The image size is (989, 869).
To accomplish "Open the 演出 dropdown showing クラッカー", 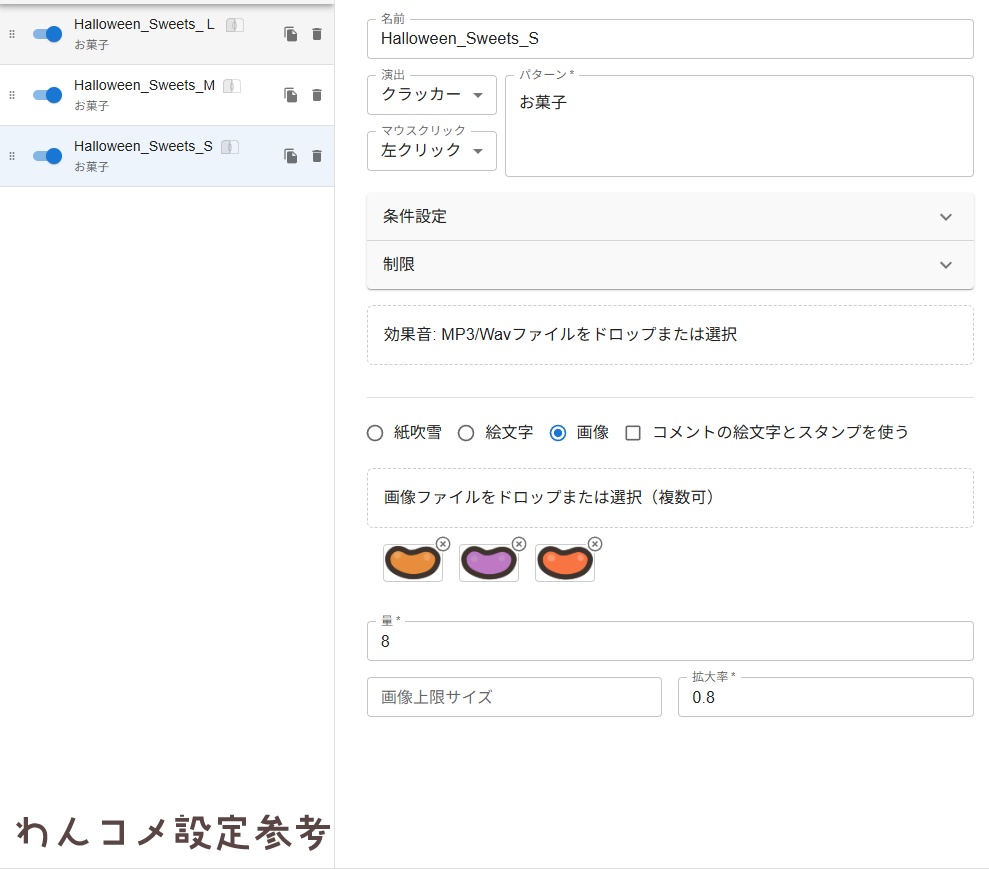I will click(431, 94).
